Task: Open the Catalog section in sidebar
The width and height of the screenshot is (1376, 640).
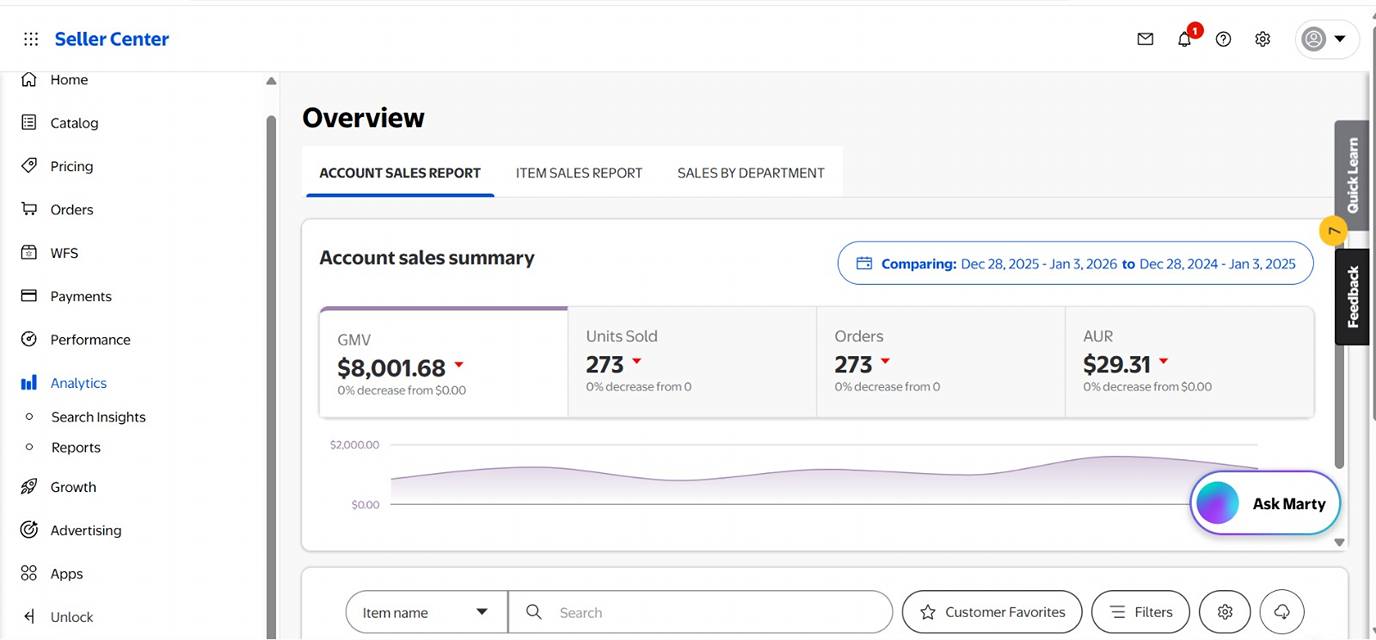Action: pos(74,123)
